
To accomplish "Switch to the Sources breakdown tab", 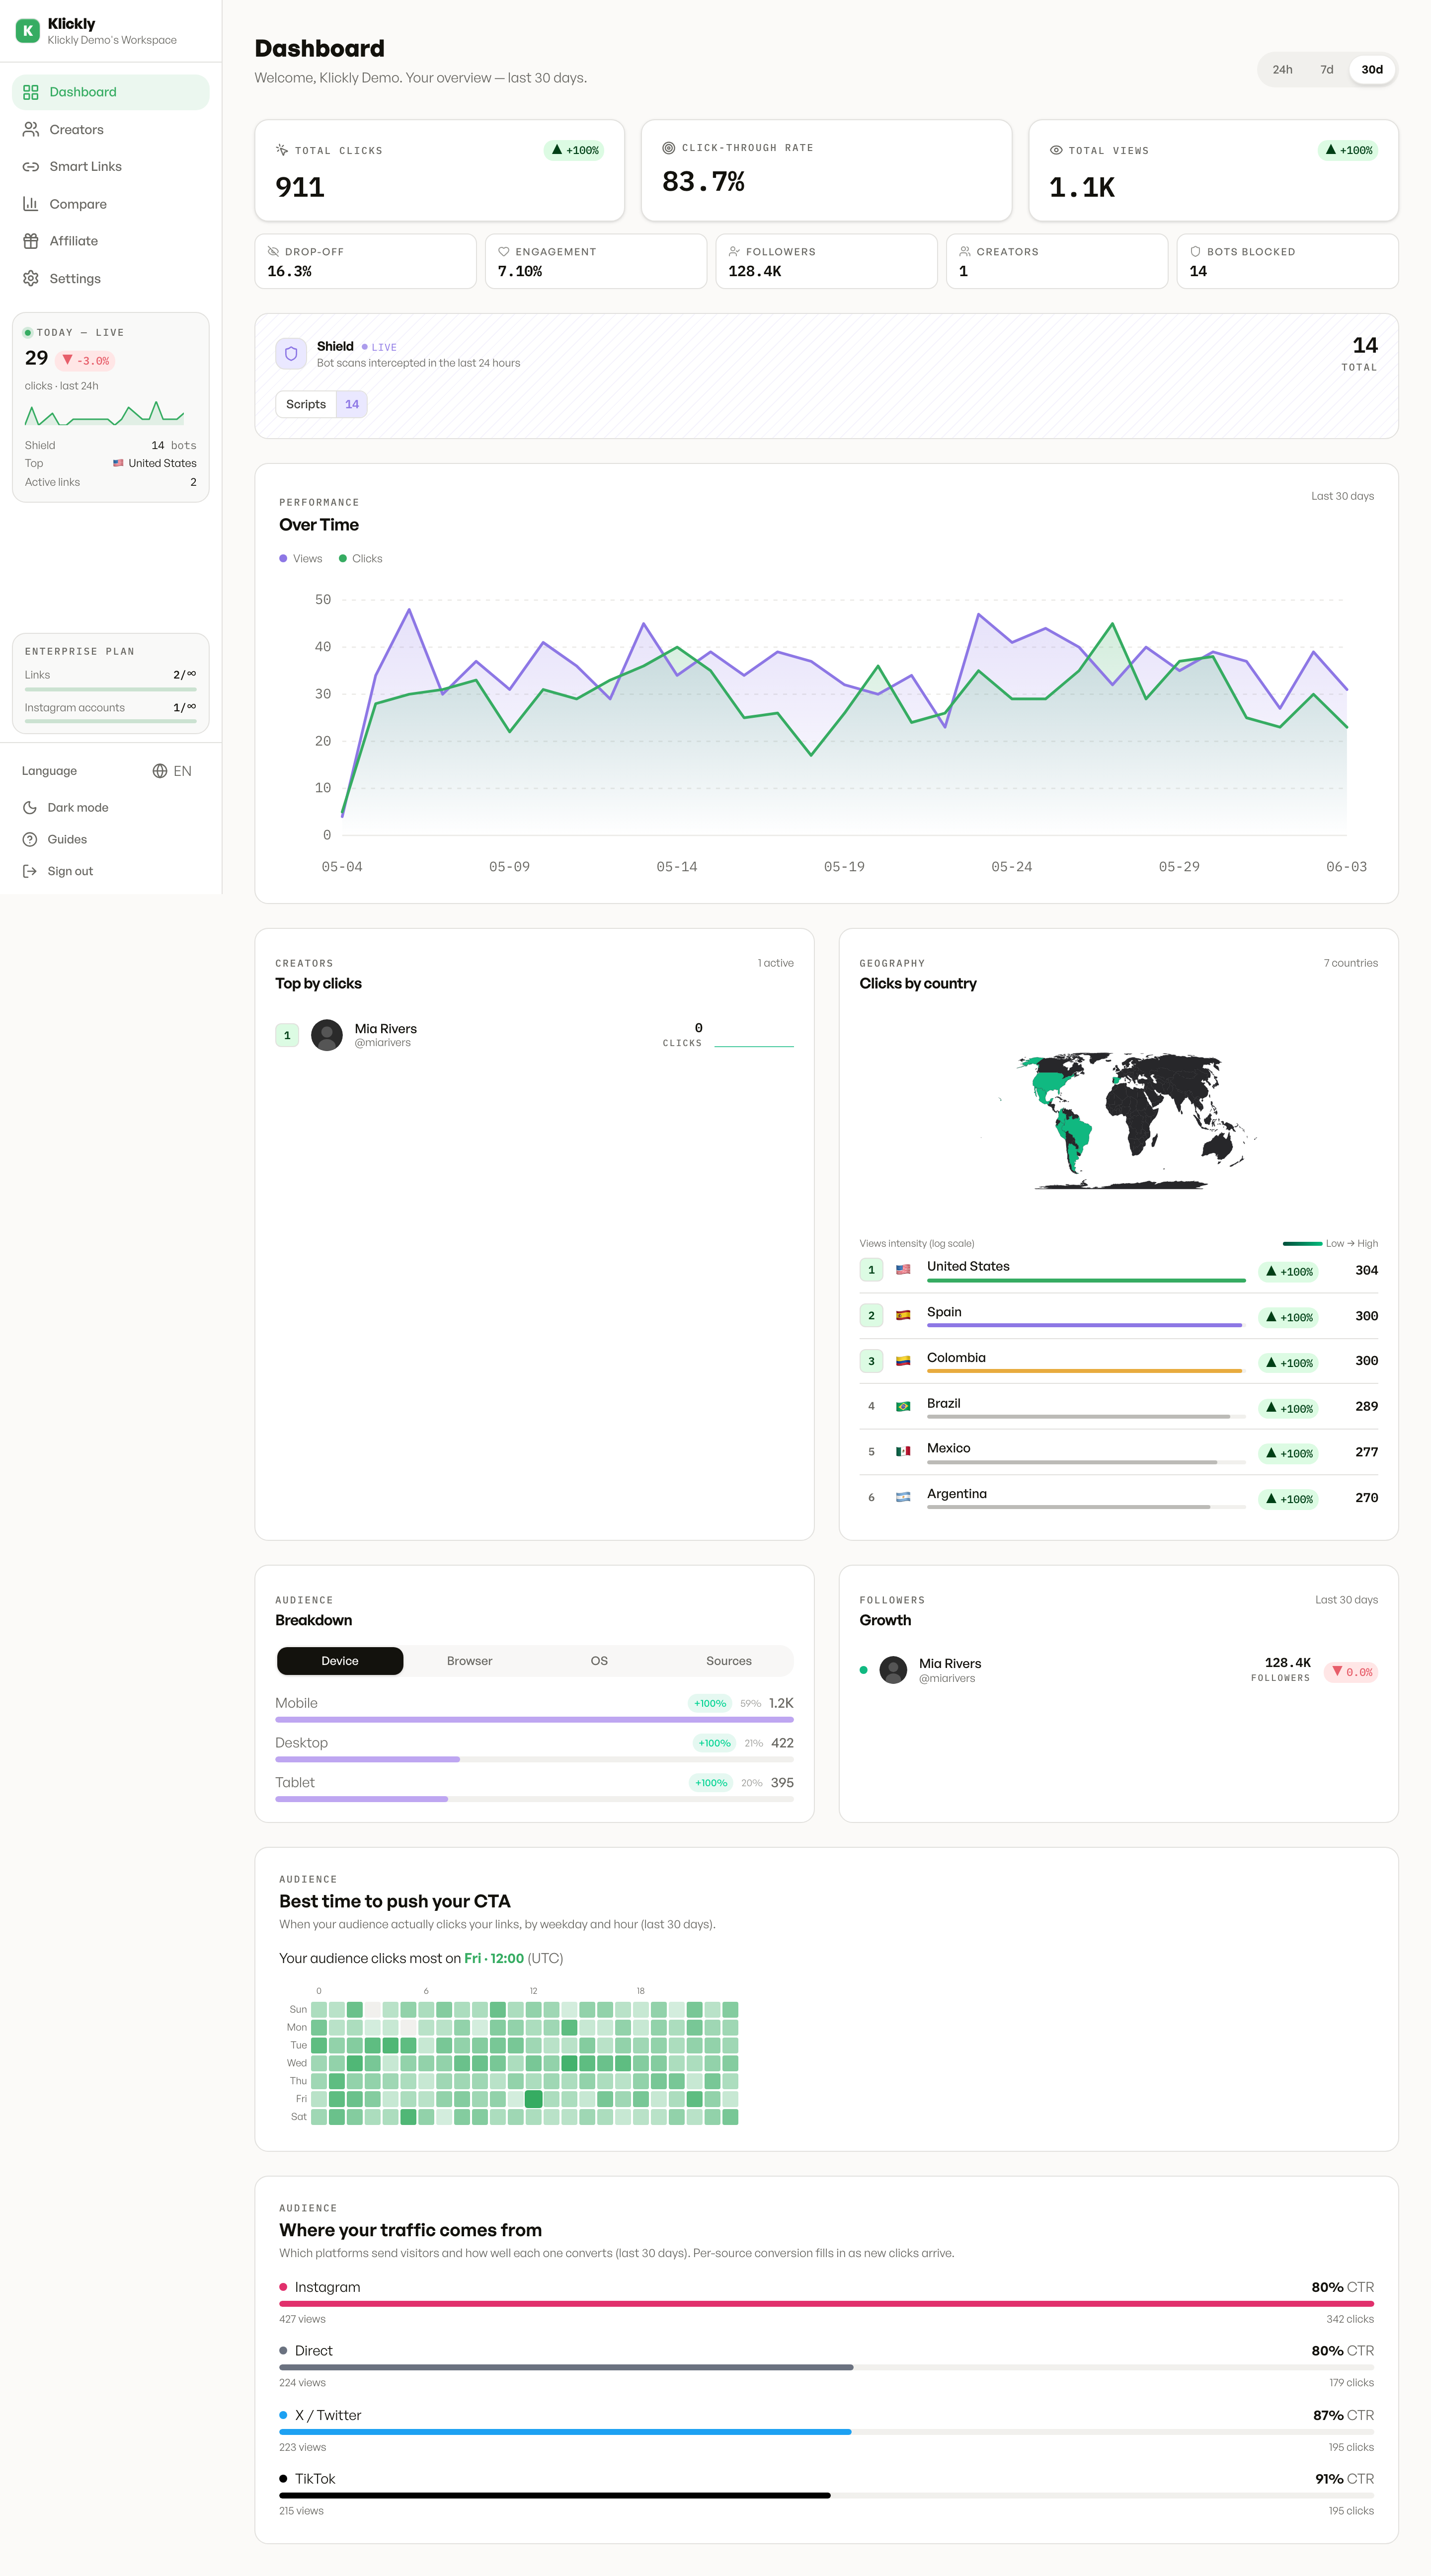I will (729, 1661).
